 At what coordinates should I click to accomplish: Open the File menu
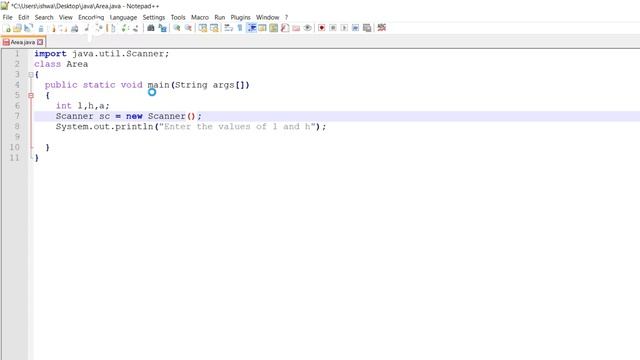(7, 17)
